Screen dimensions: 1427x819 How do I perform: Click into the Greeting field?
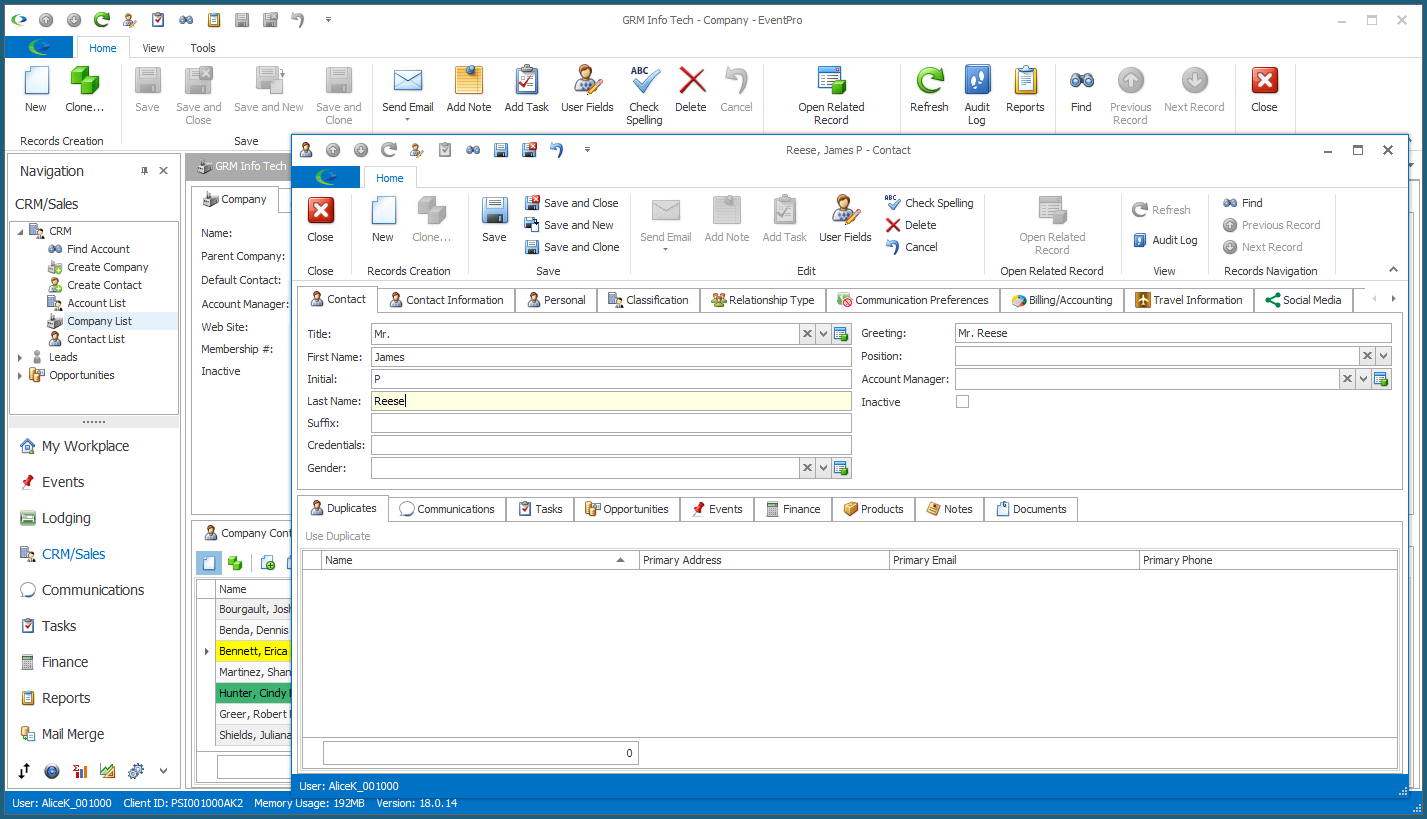pyautogui.click(x=1173, y=333)
